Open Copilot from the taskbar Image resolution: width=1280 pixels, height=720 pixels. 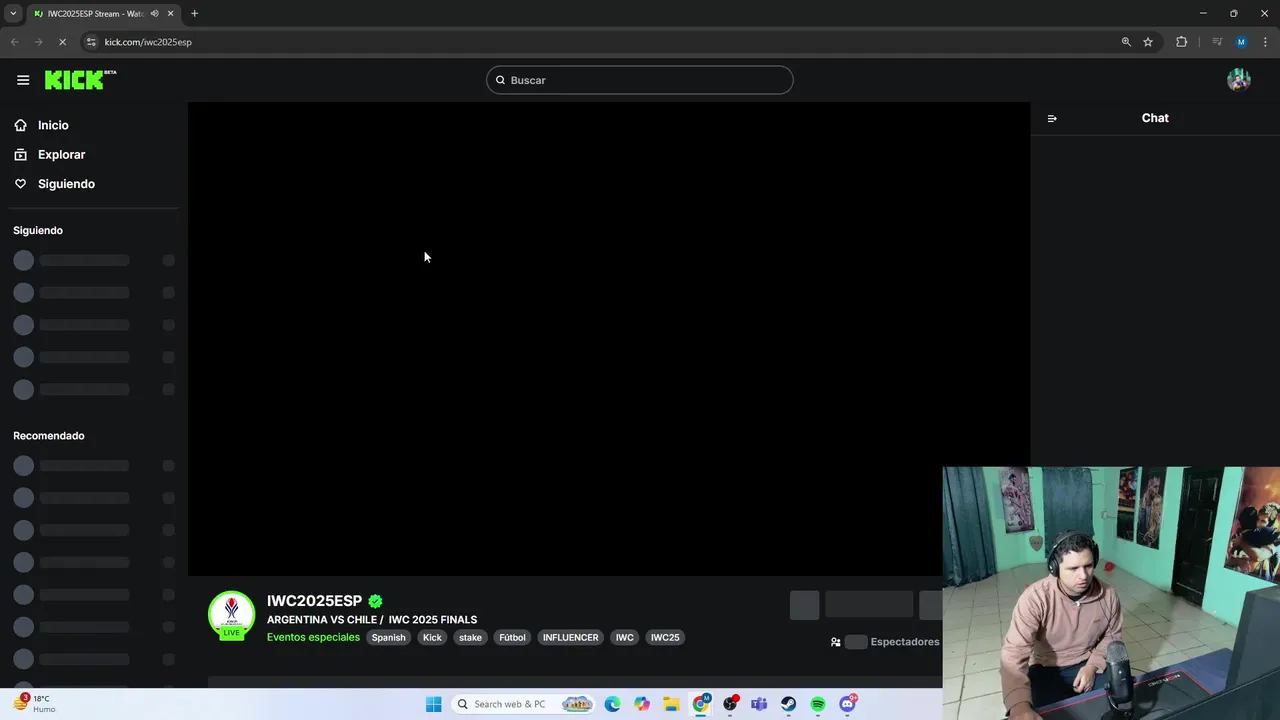pyautogui.click(x=642, y=704)
